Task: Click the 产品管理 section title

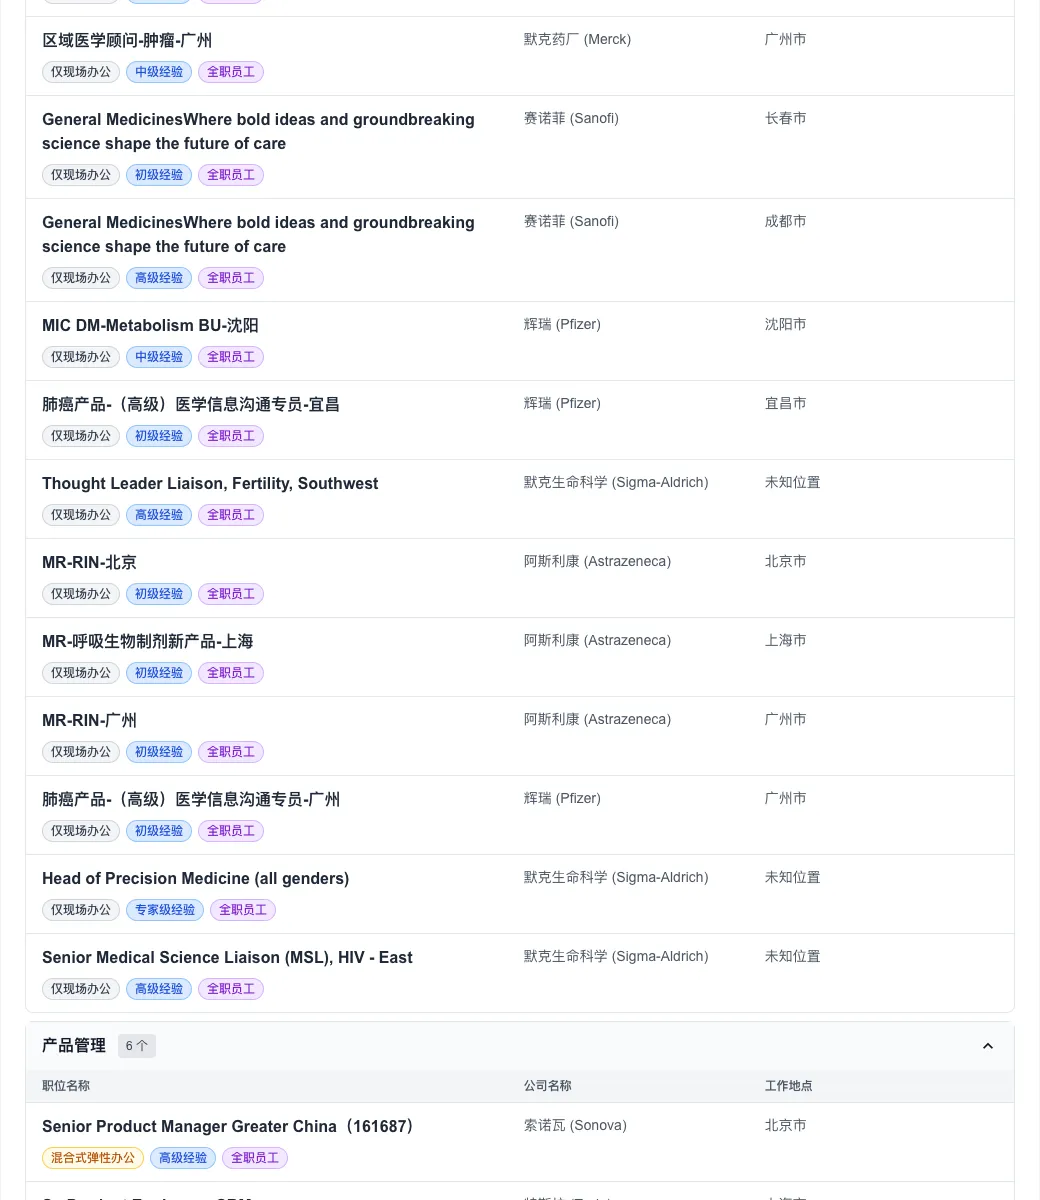Action: pos(74,1046)
